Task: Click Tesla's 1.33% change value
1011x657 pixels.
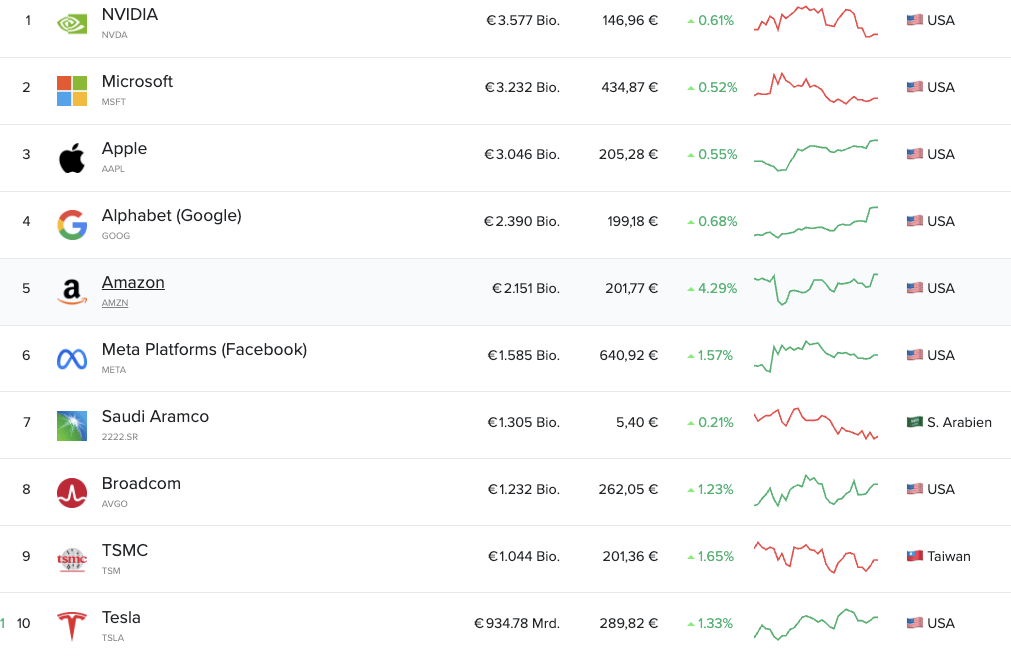Action: click(715, 623)
